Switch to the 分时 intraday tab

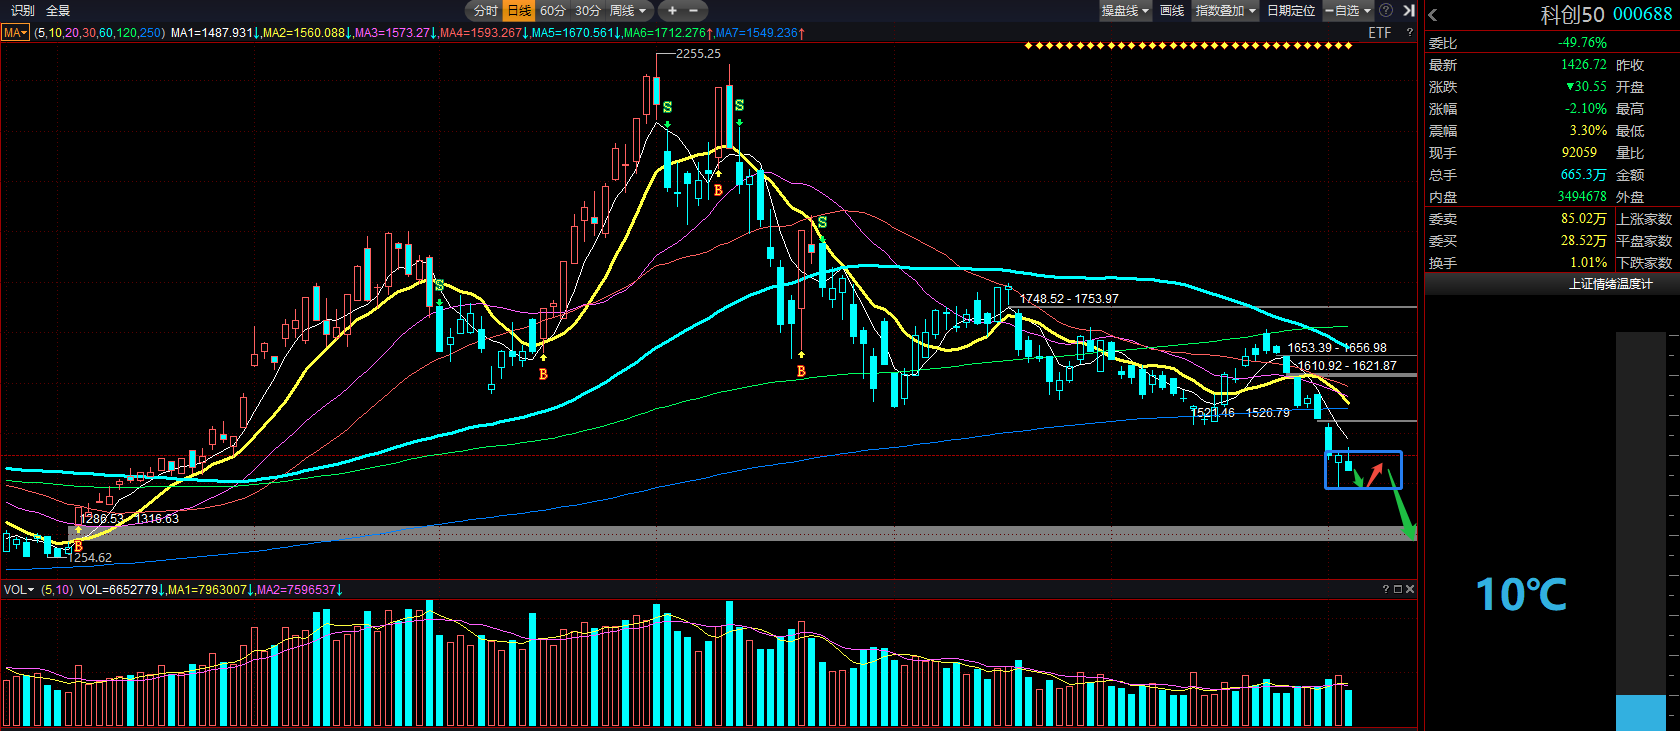point(485,11)
